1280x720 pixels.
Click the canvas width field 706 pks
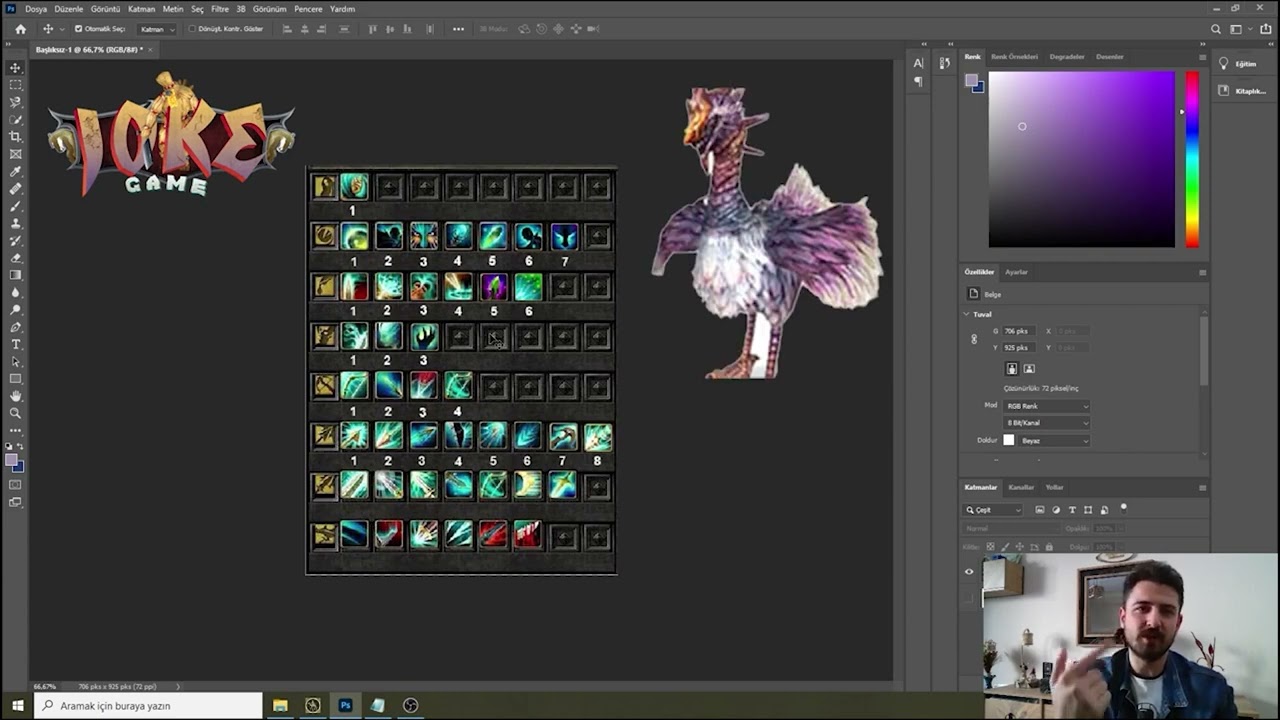tap(1018, 331)
